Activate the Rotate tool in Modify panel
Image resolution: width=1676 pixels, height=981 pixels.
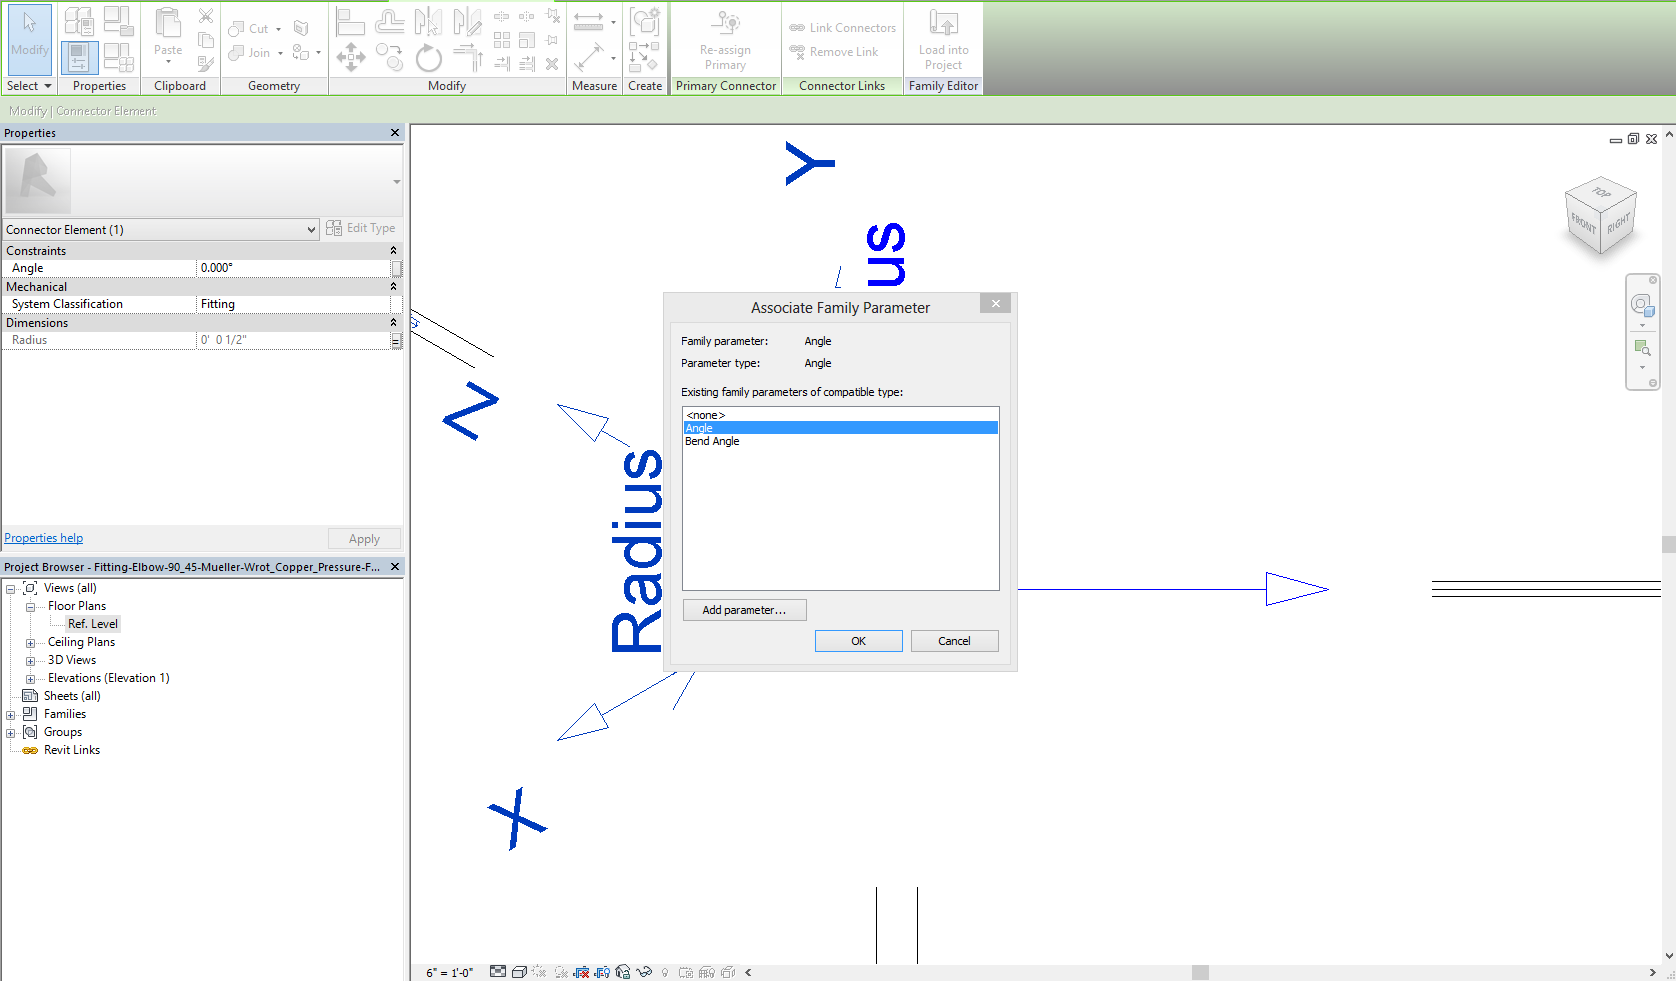429,58
